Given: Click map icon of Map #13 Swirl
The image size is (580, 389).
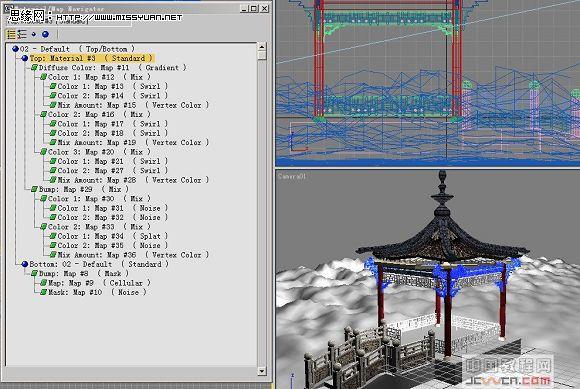Looking at the screenshot, I should pos(53,86).
